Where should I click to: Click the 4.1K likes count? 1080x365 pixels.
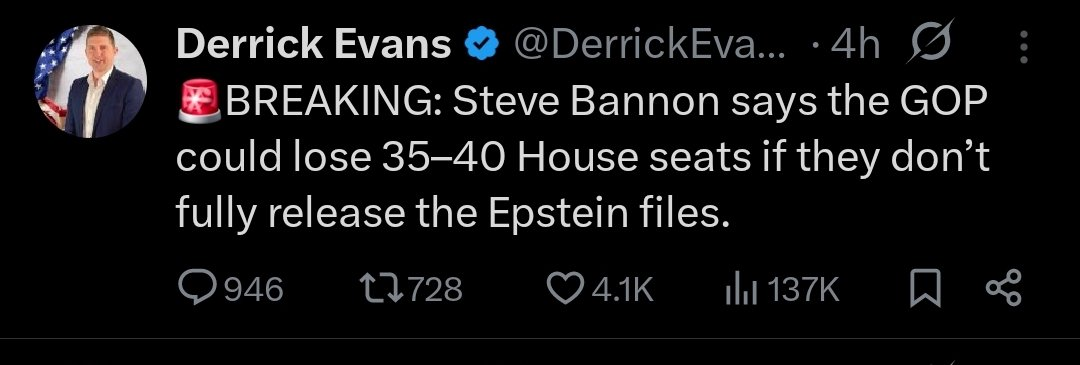click(x=622, y=289)
